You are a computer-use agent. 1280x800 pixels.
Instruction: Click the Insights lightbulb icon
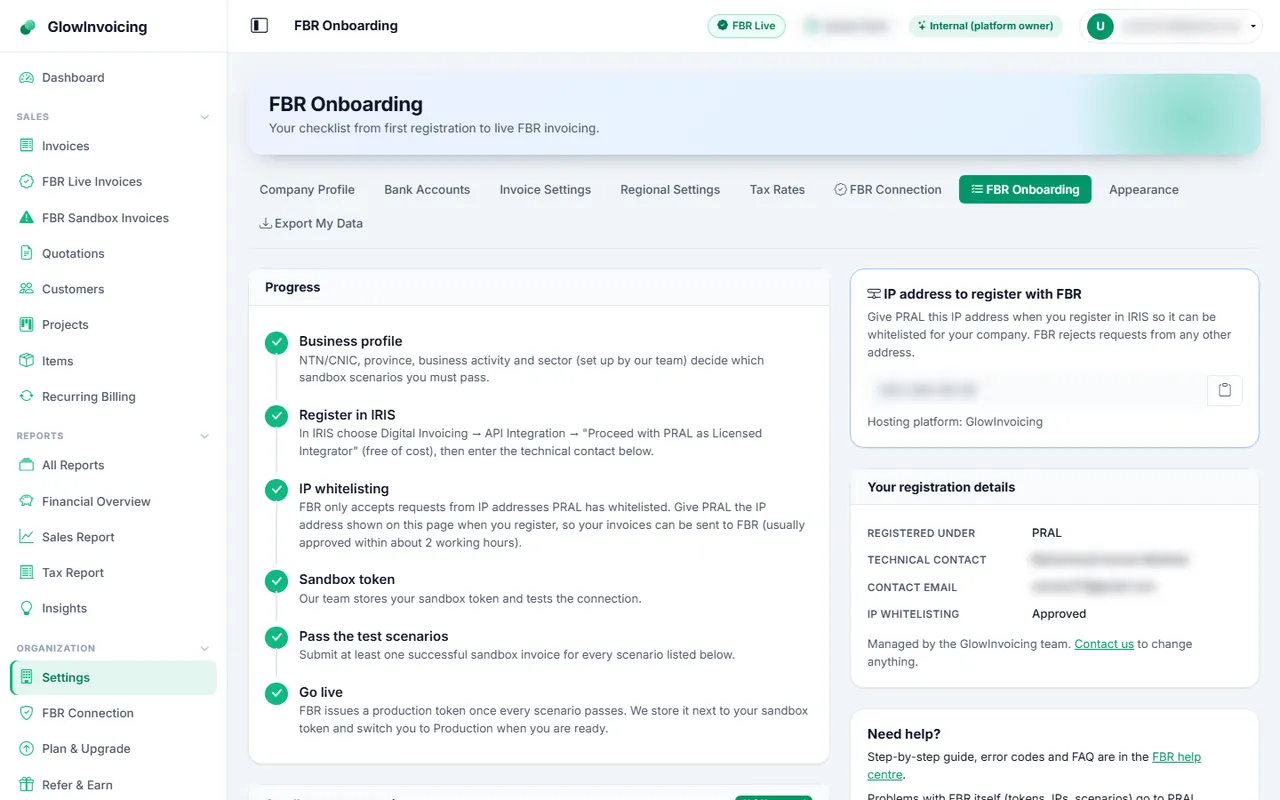coord(27,608)
